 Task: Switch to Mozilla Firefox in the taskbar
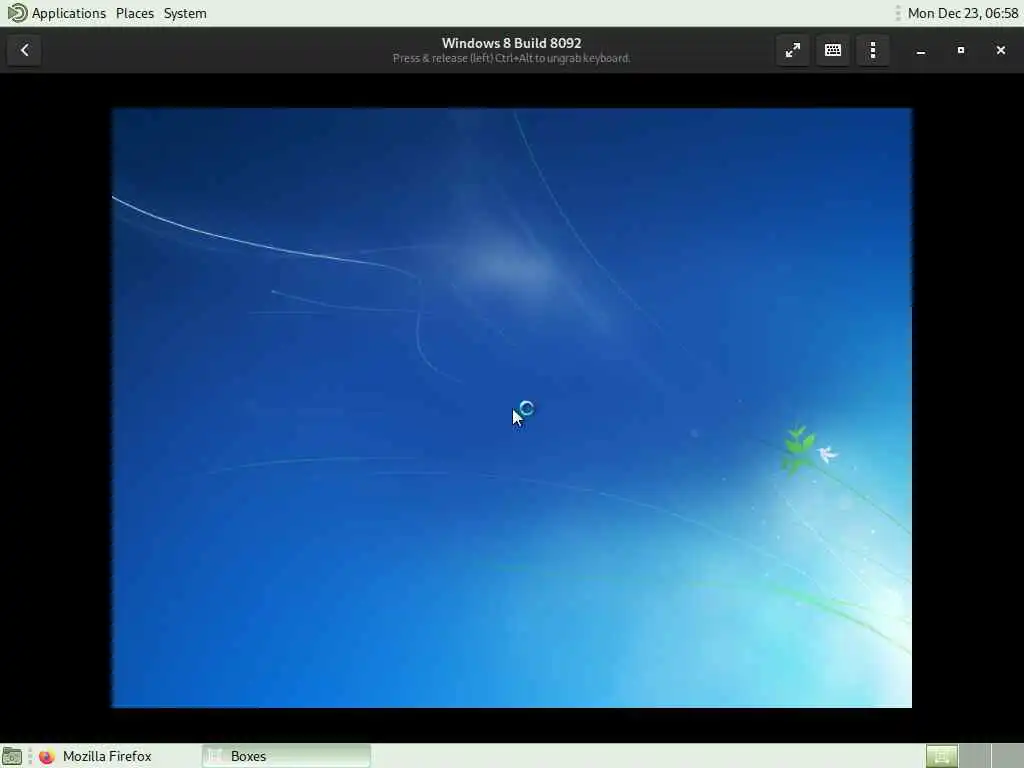pos(95,756)
